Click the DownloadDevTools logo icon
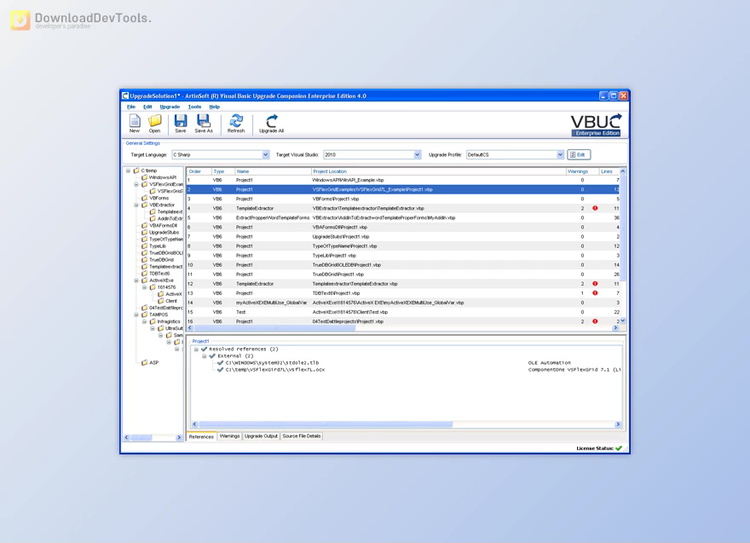The image size is (750, 543). [x=20, y=21]
